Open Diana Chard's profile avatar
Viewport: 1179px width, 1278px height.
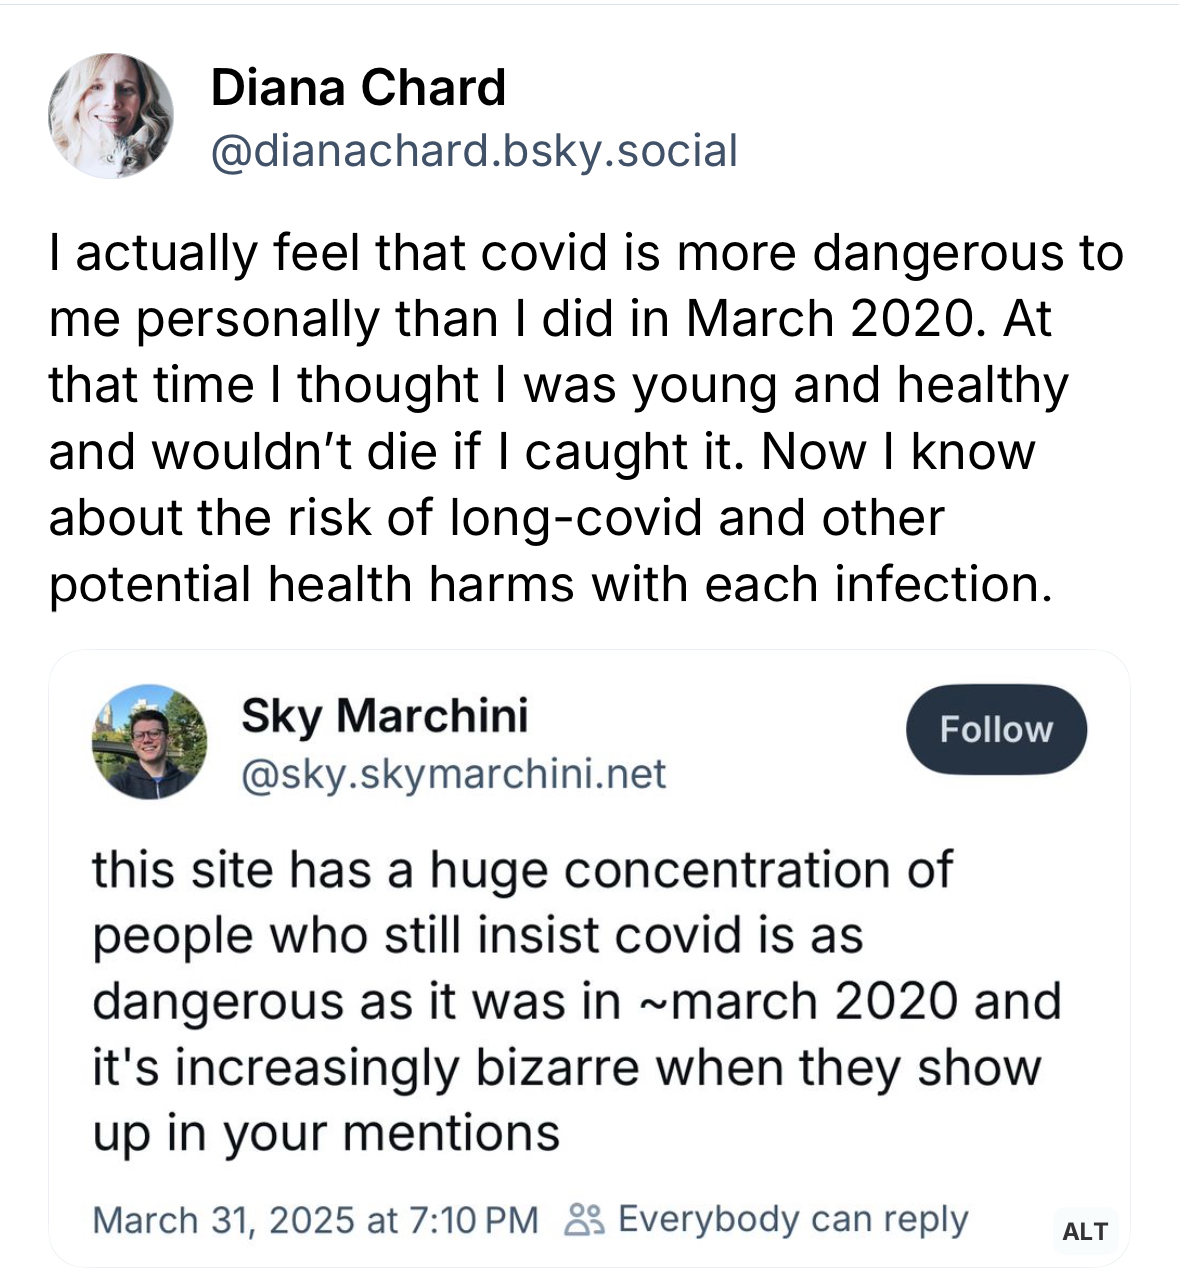tap(111, 116)
